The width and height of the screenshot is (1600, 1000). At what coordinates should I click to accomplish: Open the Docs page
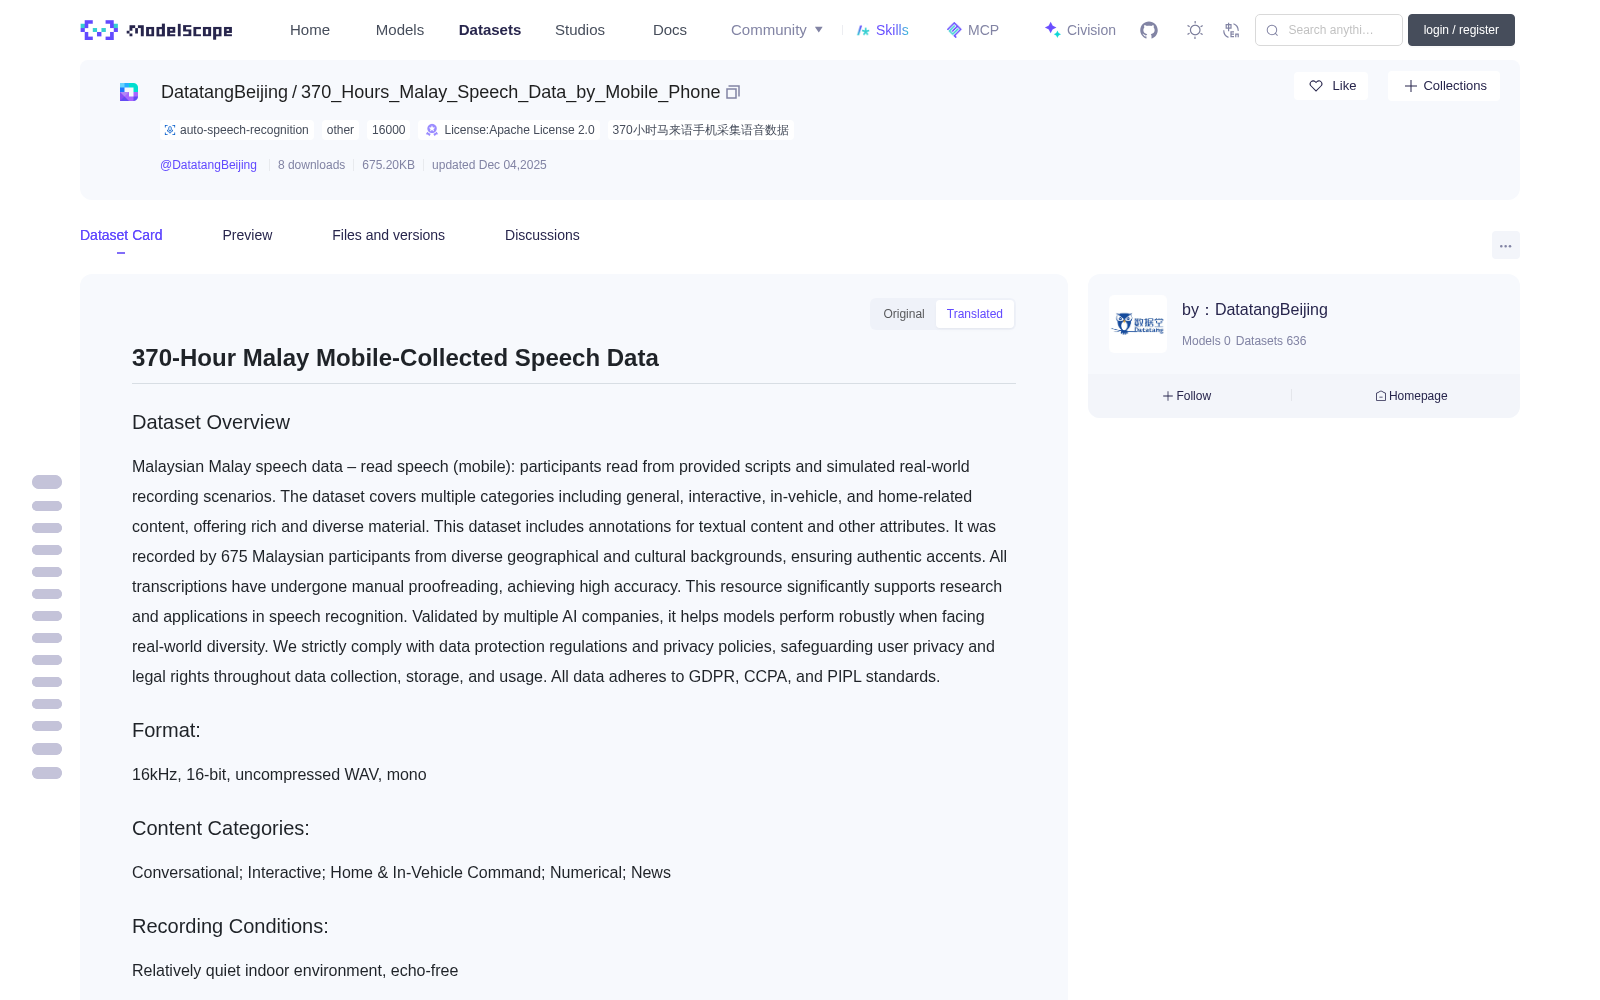pos(670,30)
